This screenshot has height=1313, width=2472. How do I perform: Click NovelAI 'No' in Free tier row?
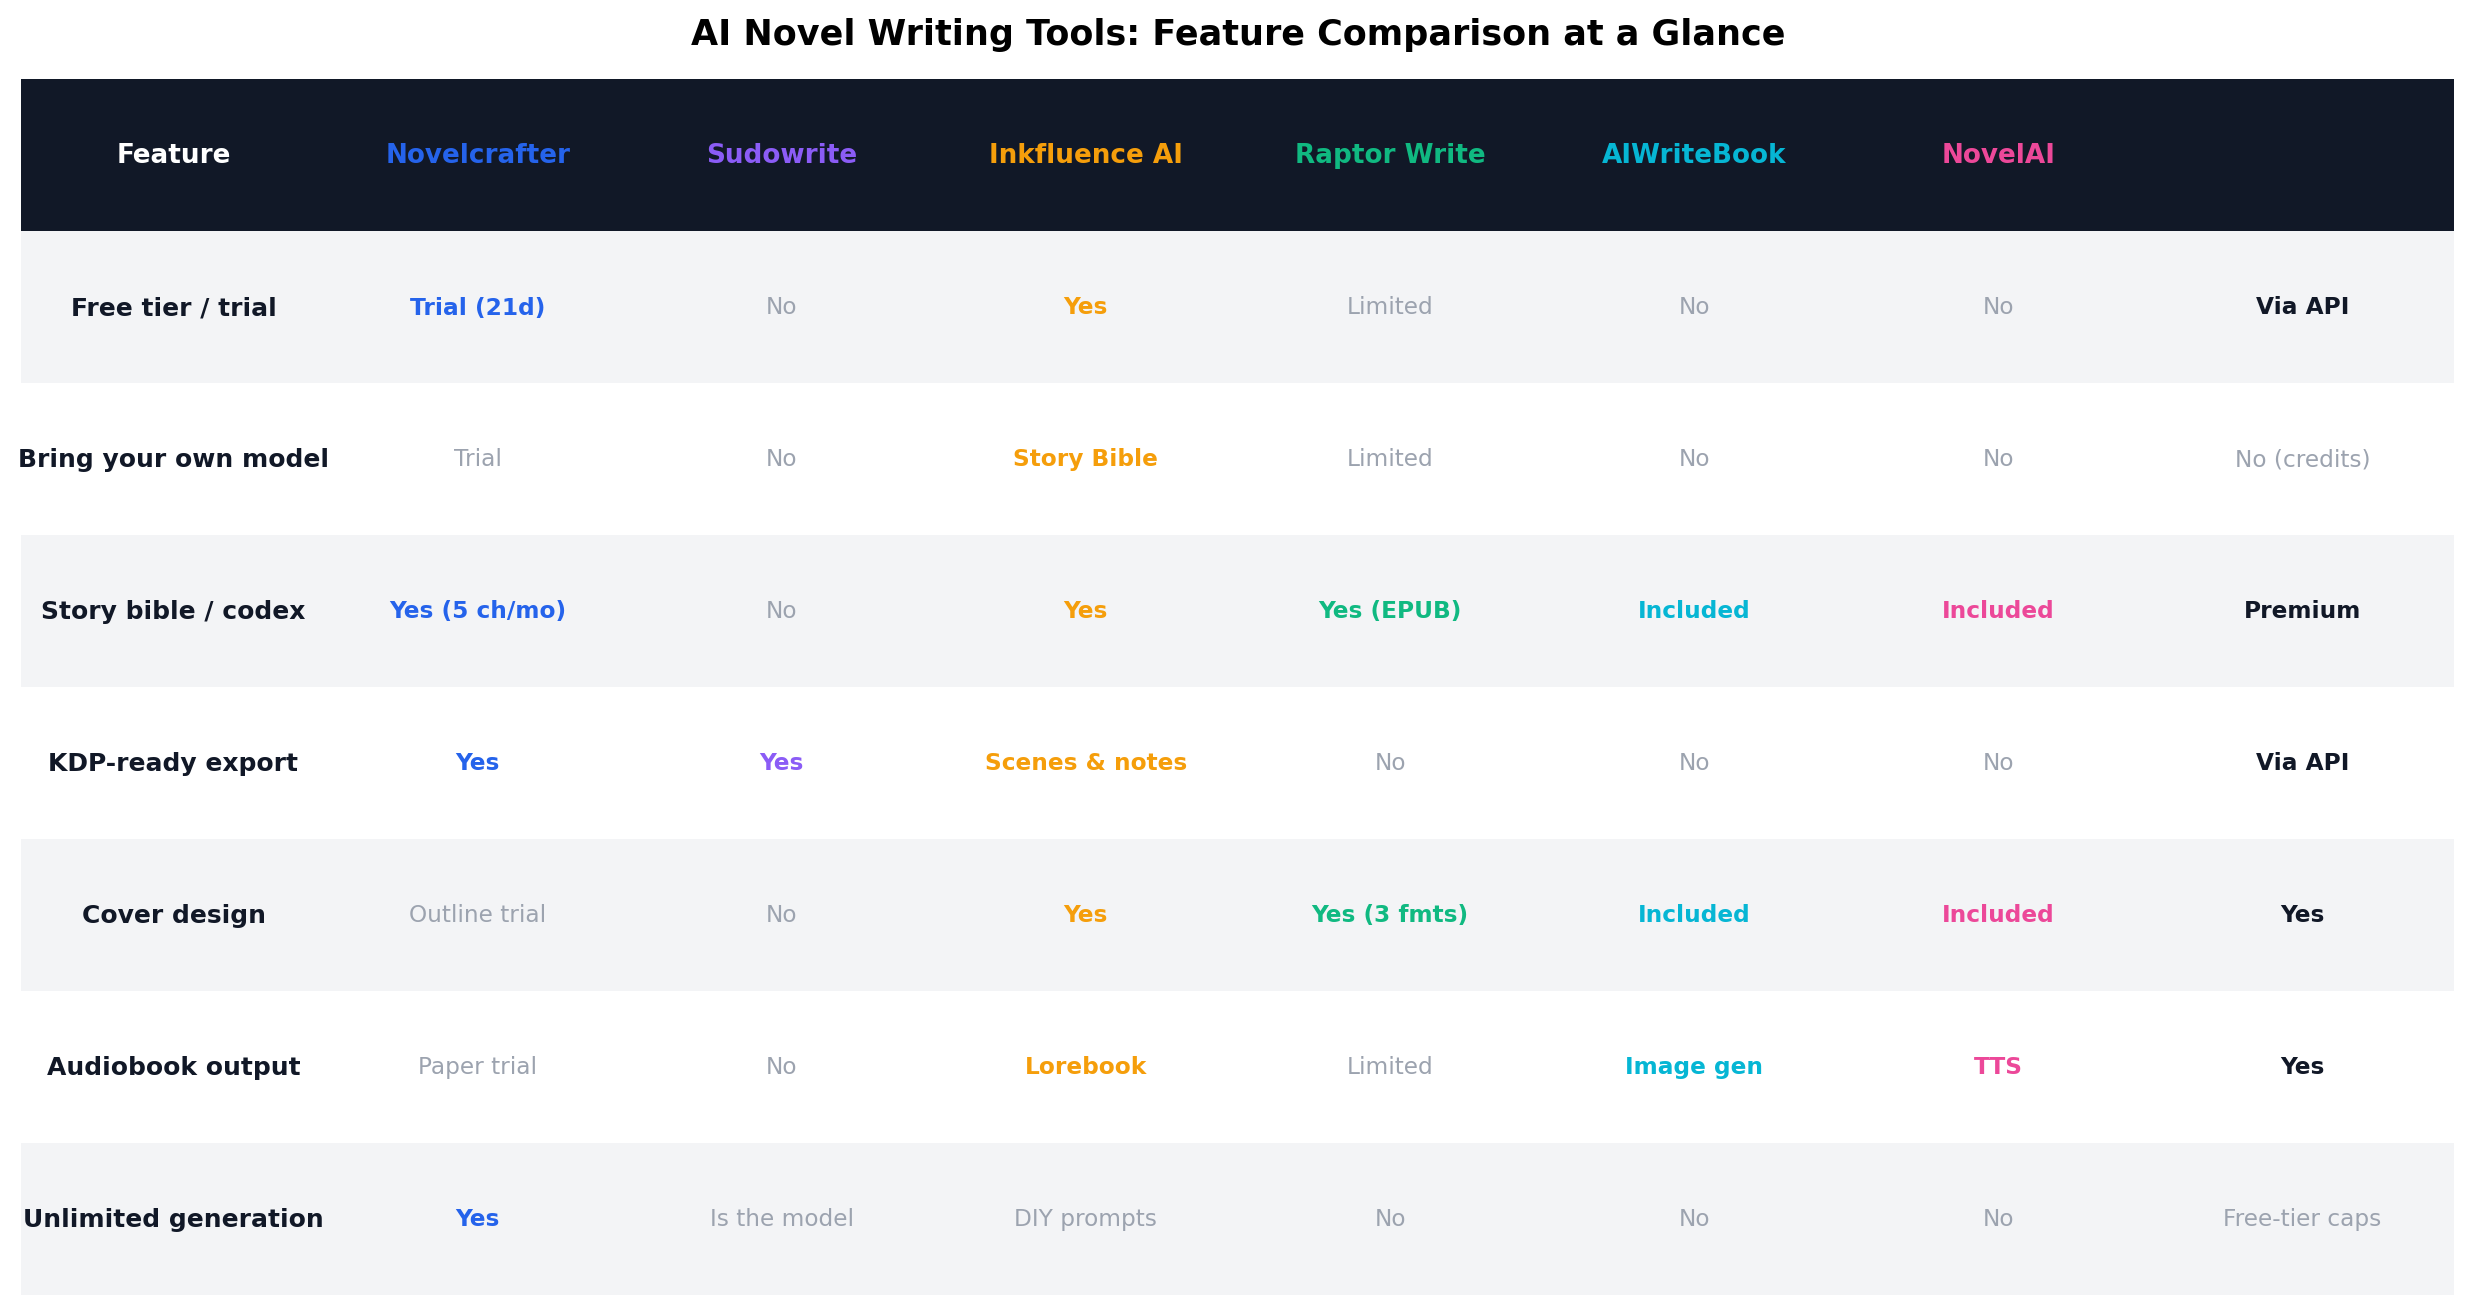coord(1998,307)
